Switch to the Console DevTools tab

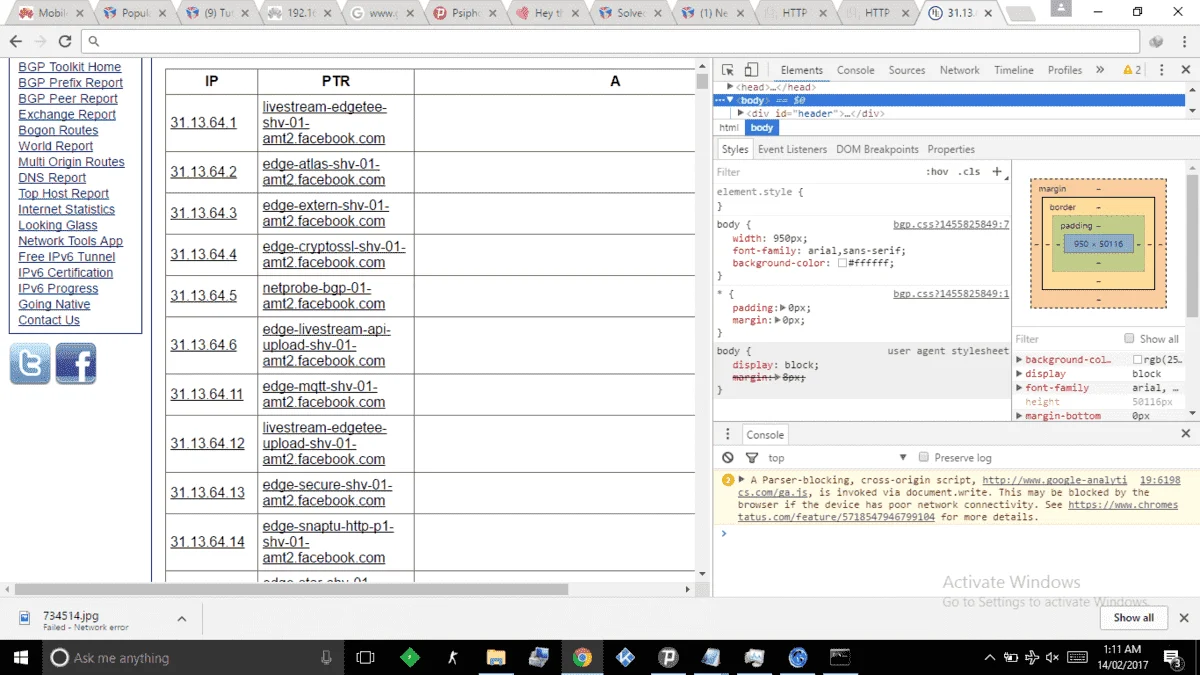tap(856, 70)
